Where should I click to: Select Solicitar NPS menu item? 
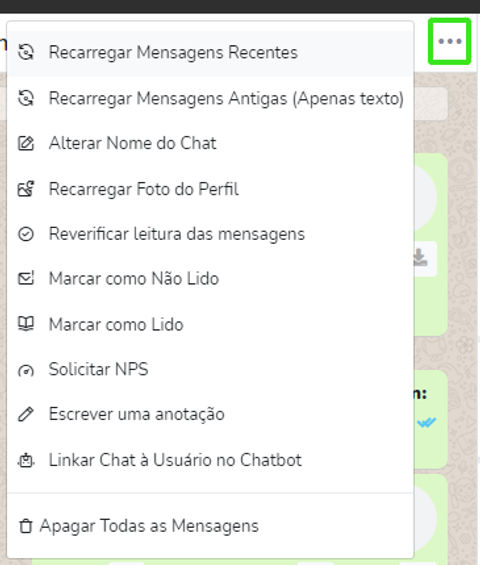210,369
